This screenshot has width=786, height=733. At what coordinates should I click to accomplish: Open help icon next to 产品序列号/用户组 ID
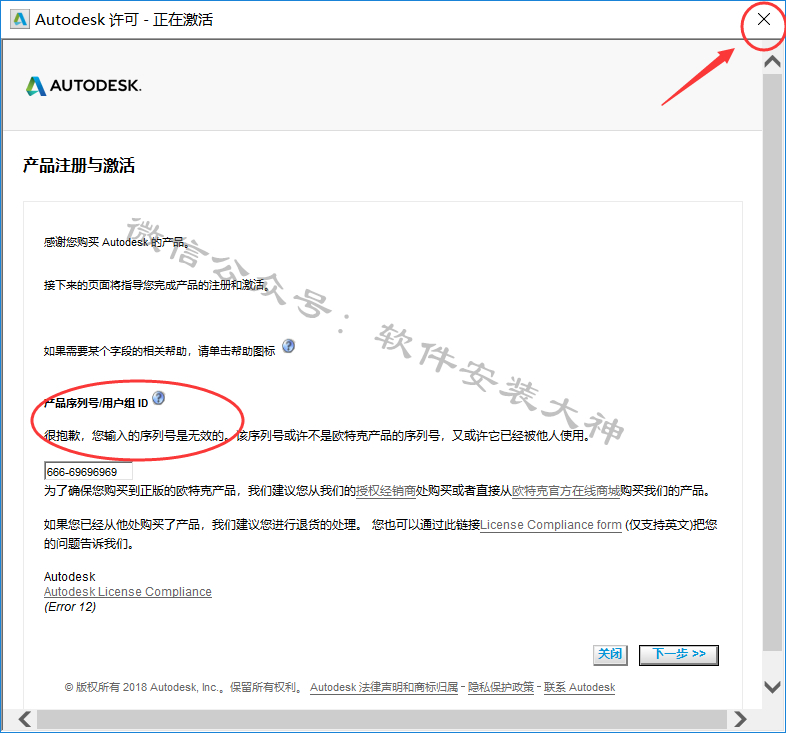158,398
